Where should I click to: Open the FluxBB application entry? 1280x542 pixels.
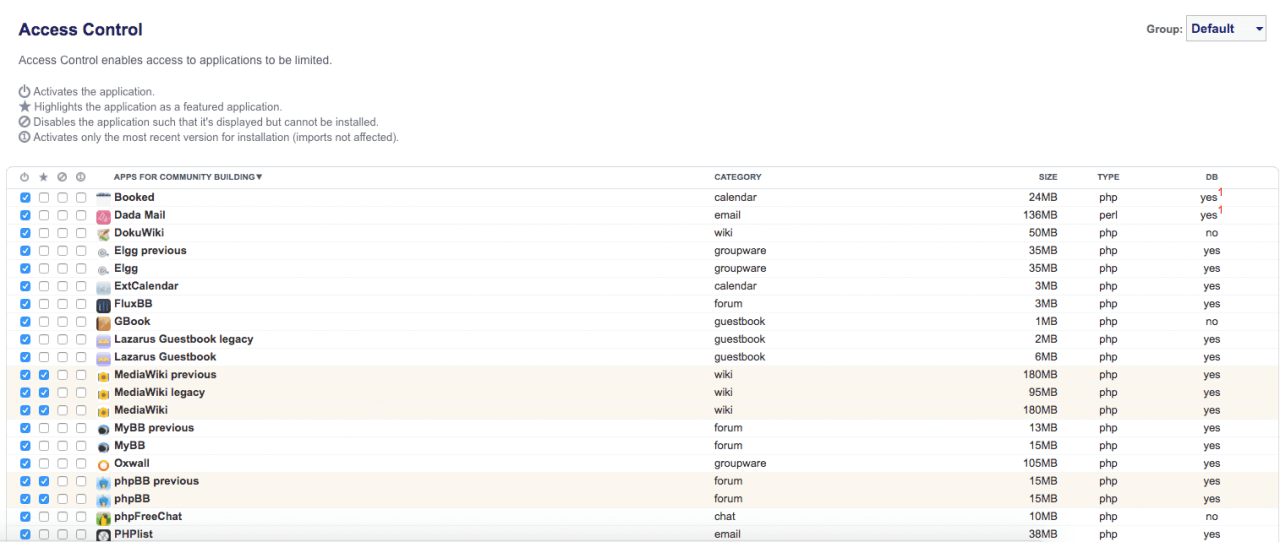(x=133, y=304)
